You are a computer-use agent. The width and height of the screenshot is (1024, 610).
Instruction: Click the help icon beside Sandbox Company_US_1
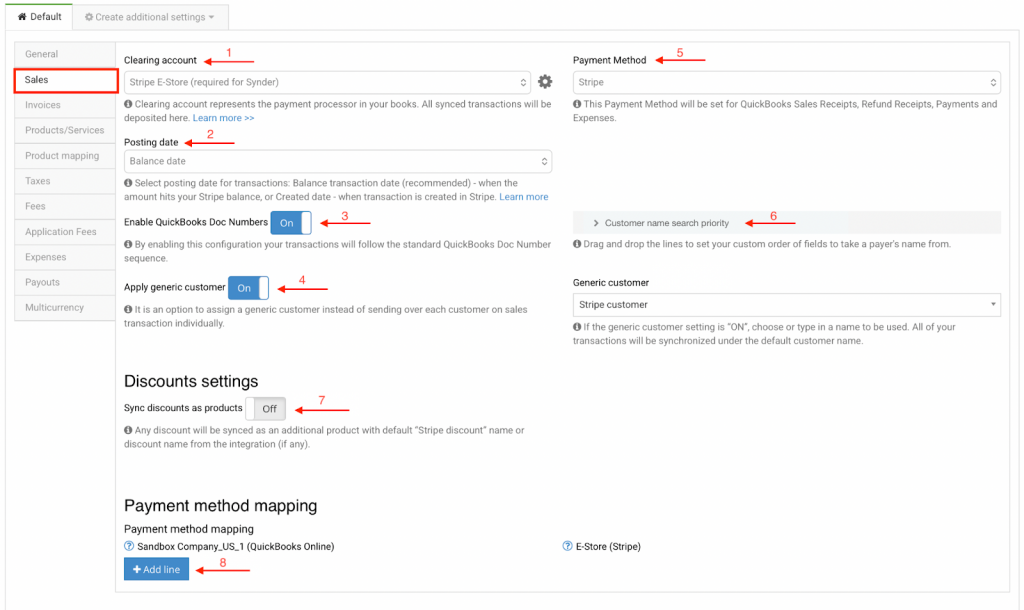coord(129,547)
